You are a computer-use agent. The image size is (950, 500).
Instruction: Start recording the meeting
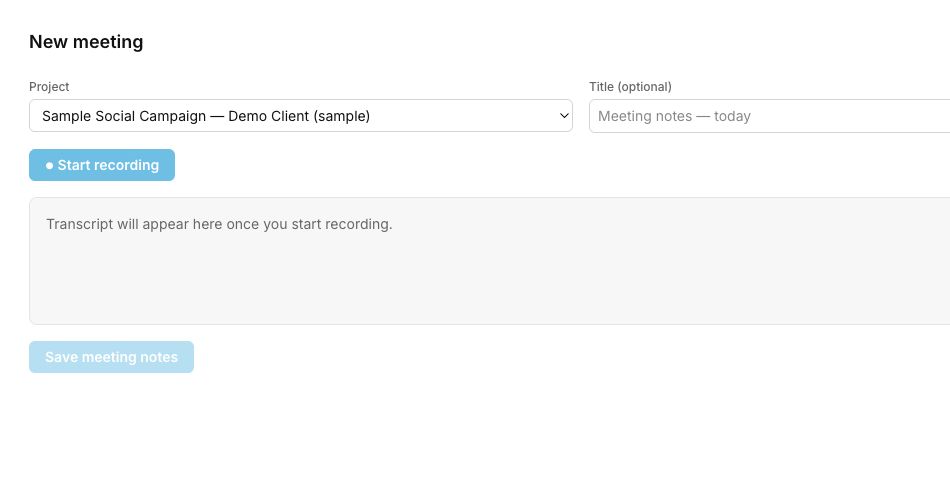click(102, 165)
